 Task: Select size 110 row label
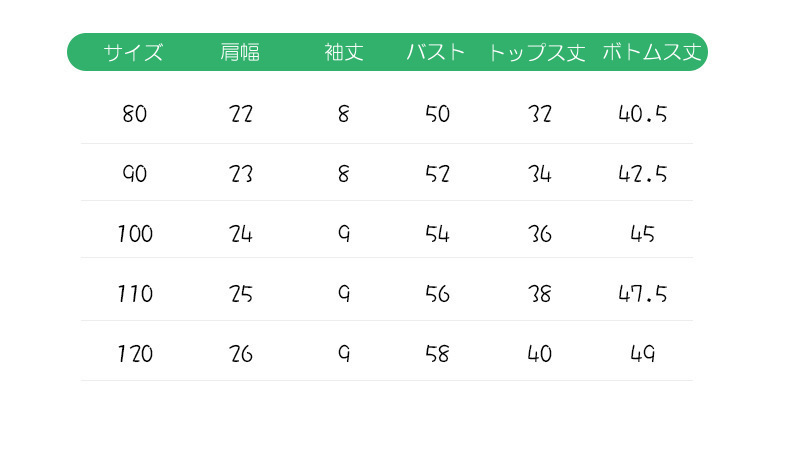(x=135, y=294)
